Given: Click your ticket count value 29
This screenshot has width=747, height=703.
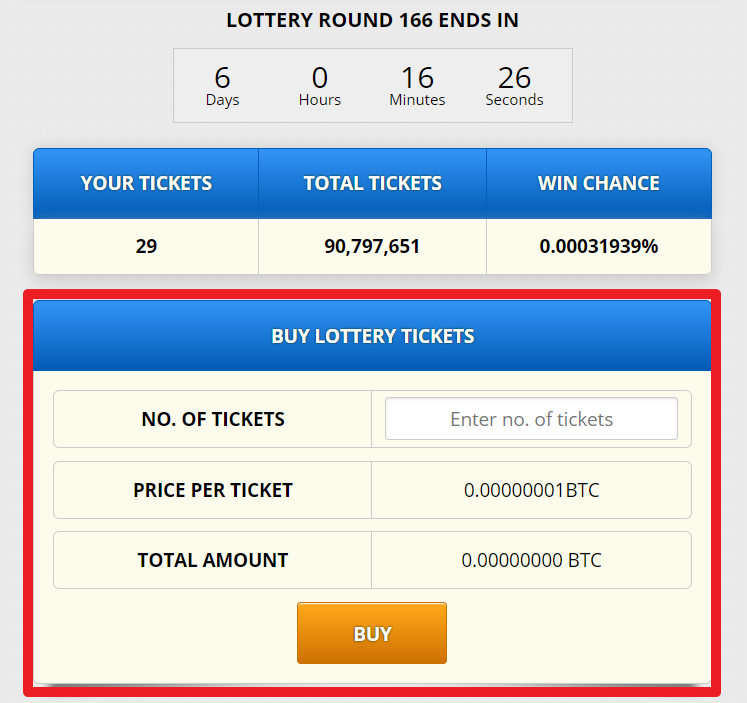Looking at the screenshot, I should click(x=146, y=246).
